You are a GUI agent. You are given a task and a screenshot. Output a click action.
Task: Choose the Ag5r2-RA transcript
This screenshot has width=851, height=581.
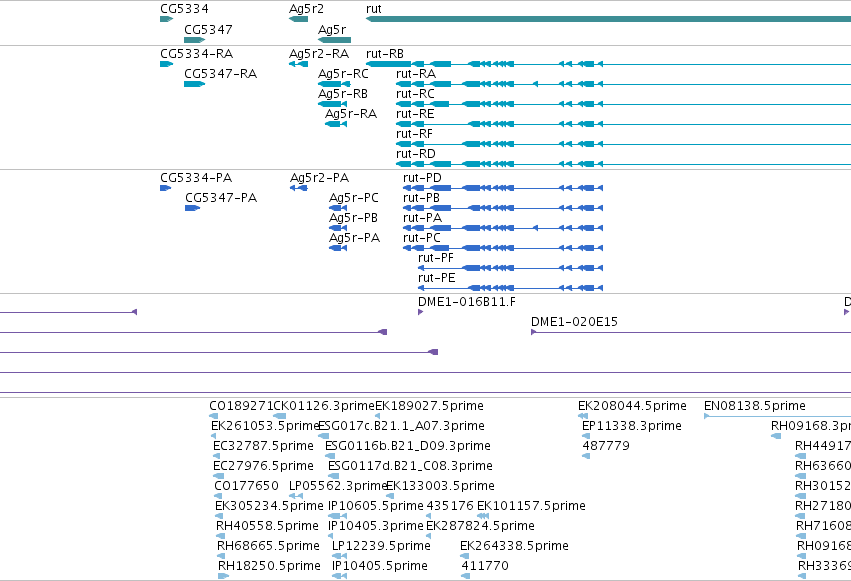click(x=299, y=64)
